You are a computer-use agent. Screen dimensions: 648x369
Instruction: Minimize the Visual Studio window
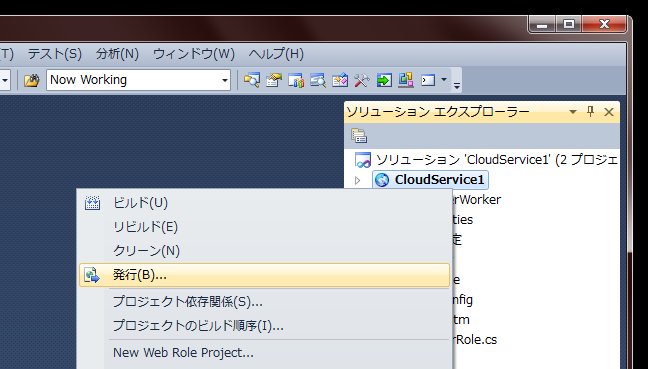coord(542,25)
